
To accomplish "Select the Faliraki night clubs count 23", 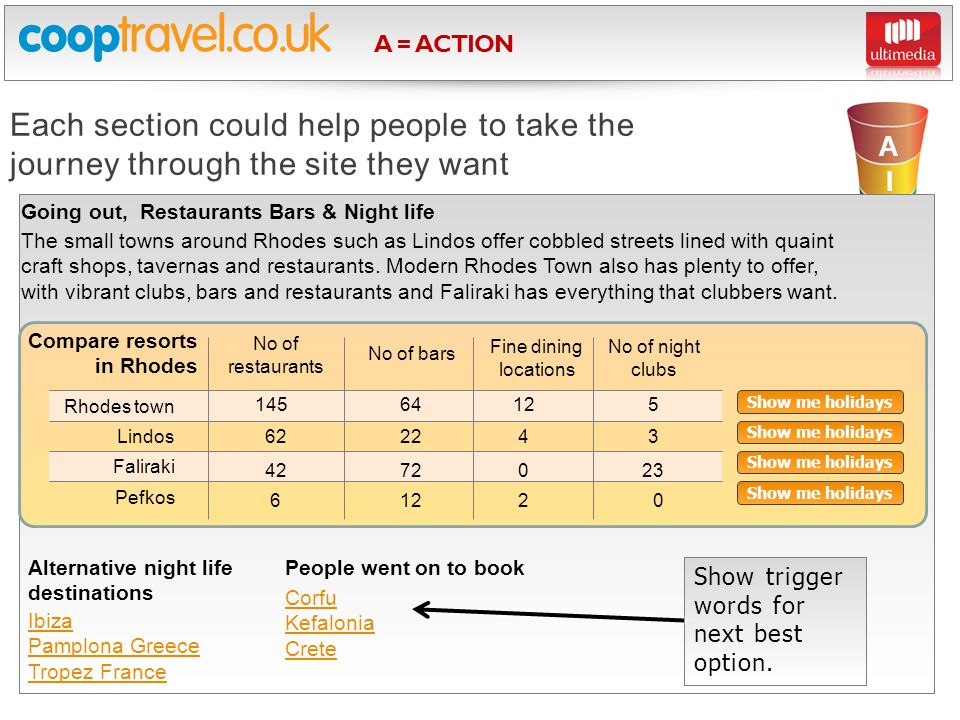I will click(x=653, y=470).
